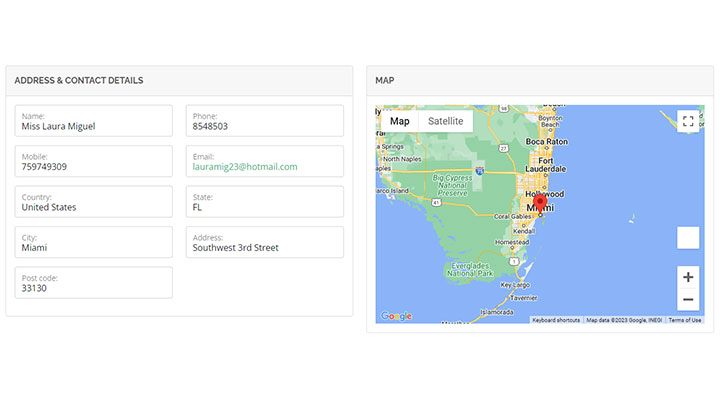
Task: Zoom out with the minus button
Action: [688, 299]
